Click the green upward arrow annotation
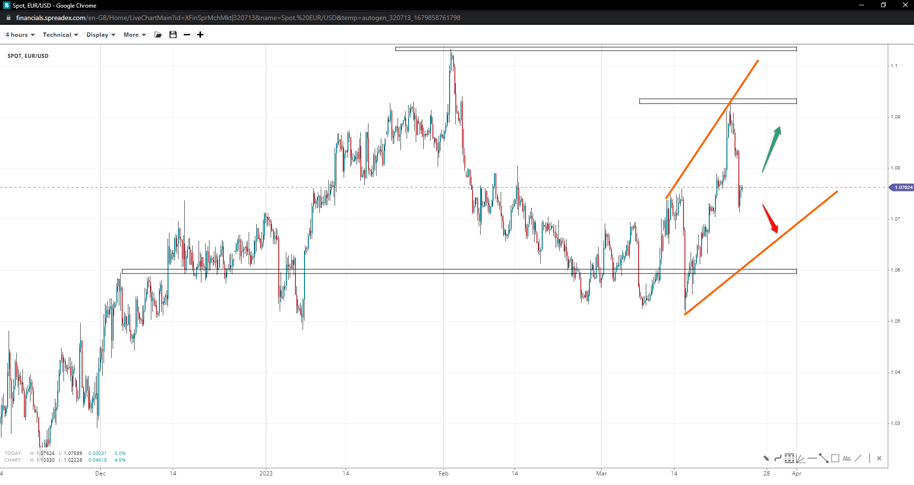The width and height of the screenshot is (914, 485). coord(771,149)
